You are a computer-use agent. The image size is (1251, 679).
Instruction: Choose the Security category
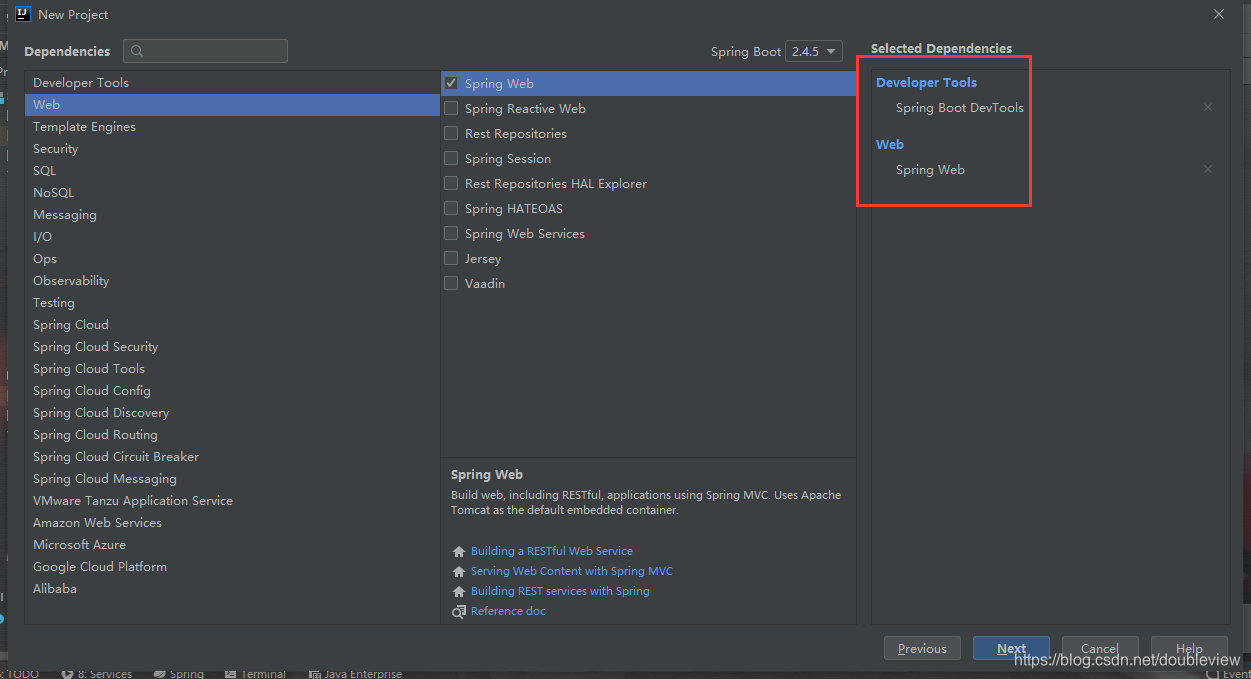232,149
